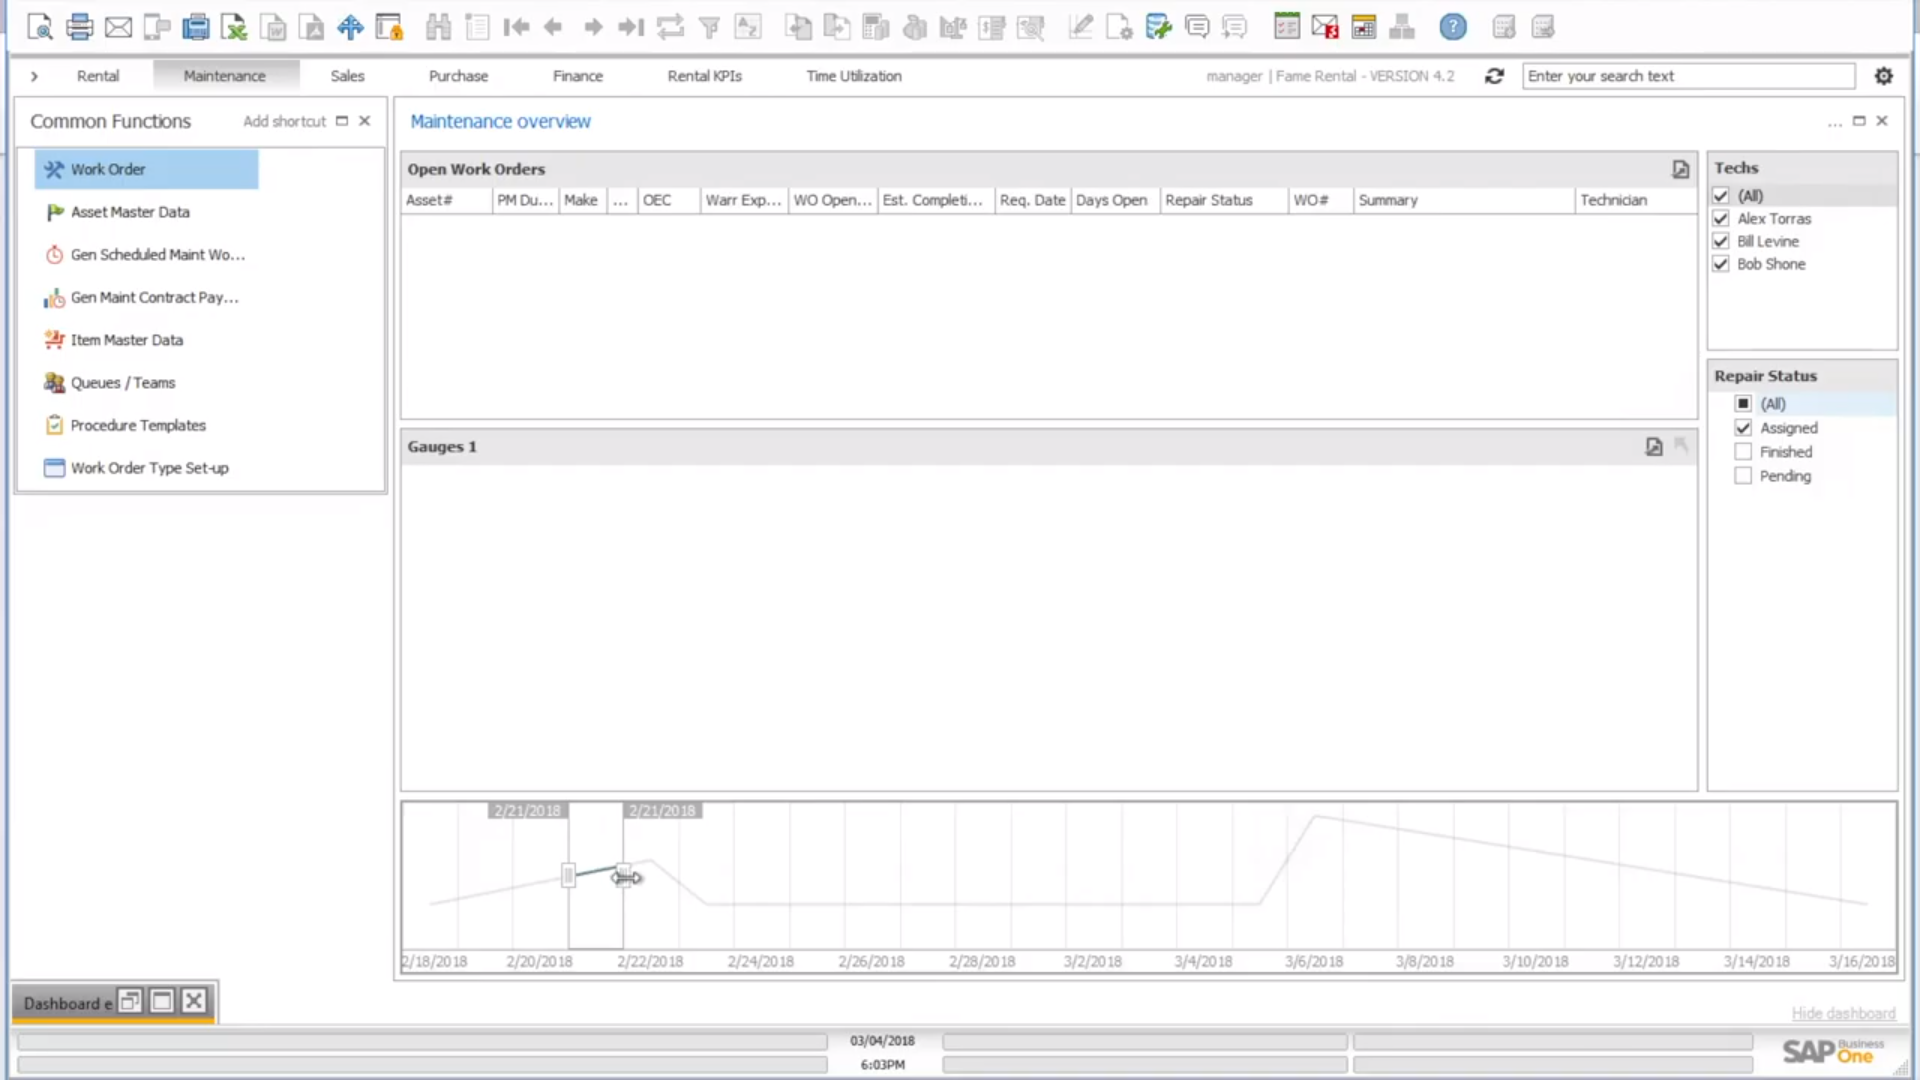1920x1080 pixels.
Task: Click the Export to Excel icon
Action: [x=234, y=27]
